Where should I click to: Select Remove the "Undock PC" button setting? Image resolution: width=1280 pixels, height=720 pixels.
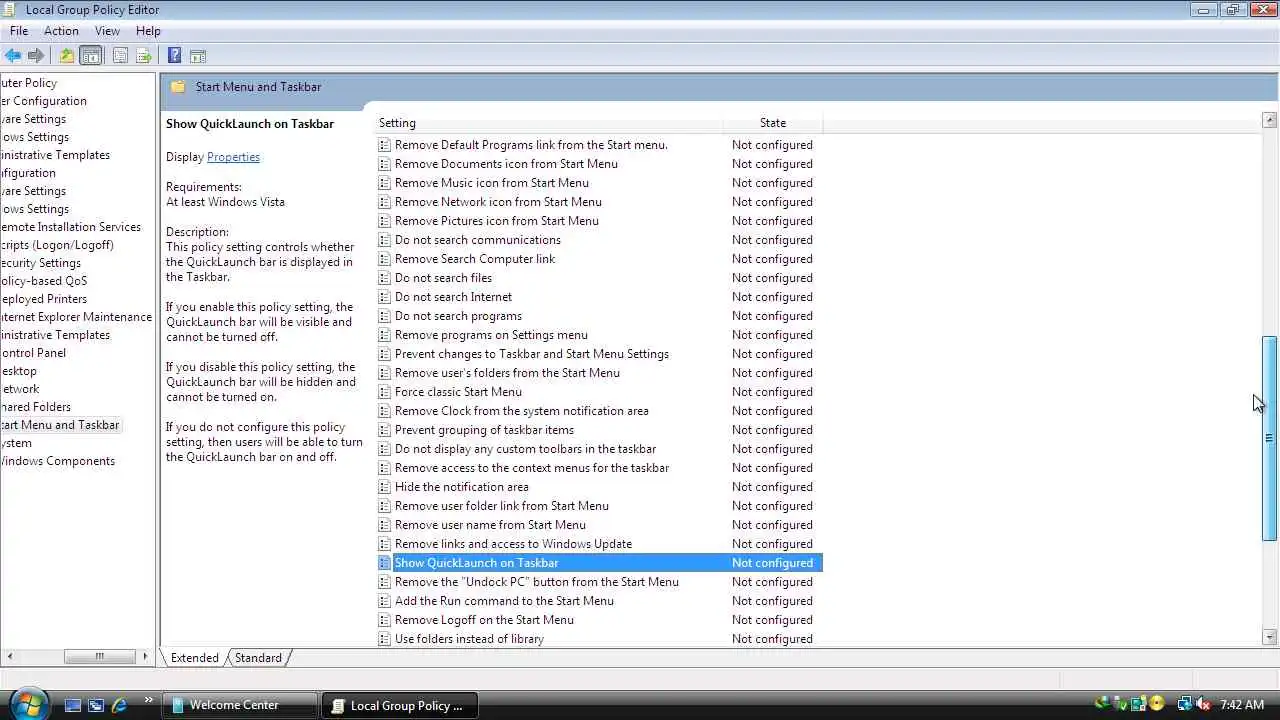click(536, 582)
